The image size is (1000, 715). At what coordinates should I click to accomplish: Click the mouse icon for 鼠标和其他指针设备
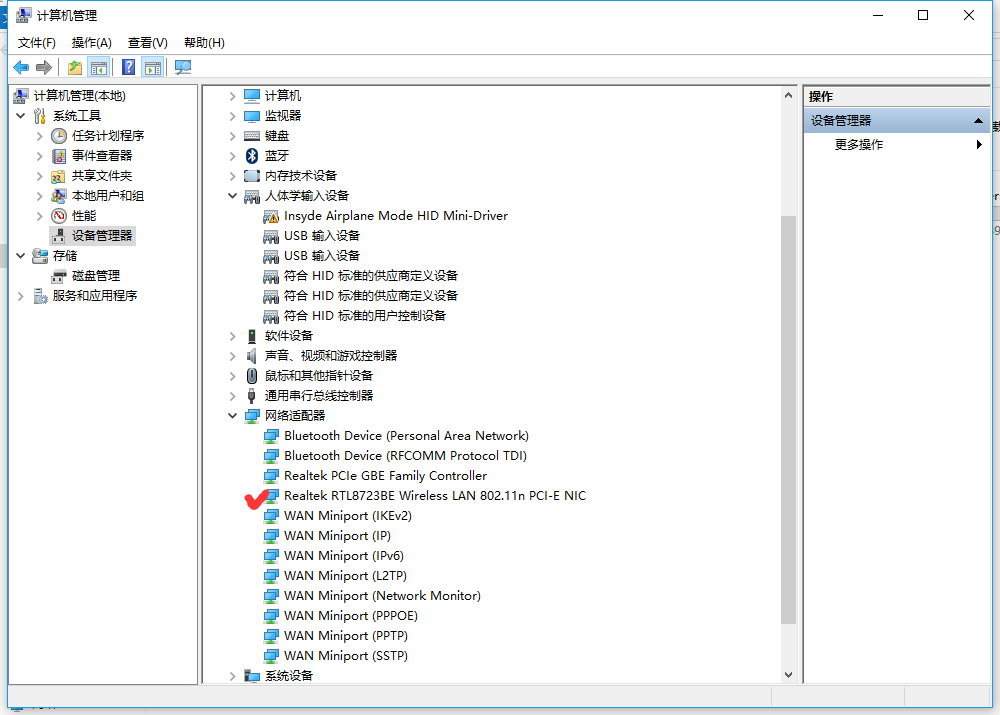(252, 376)
